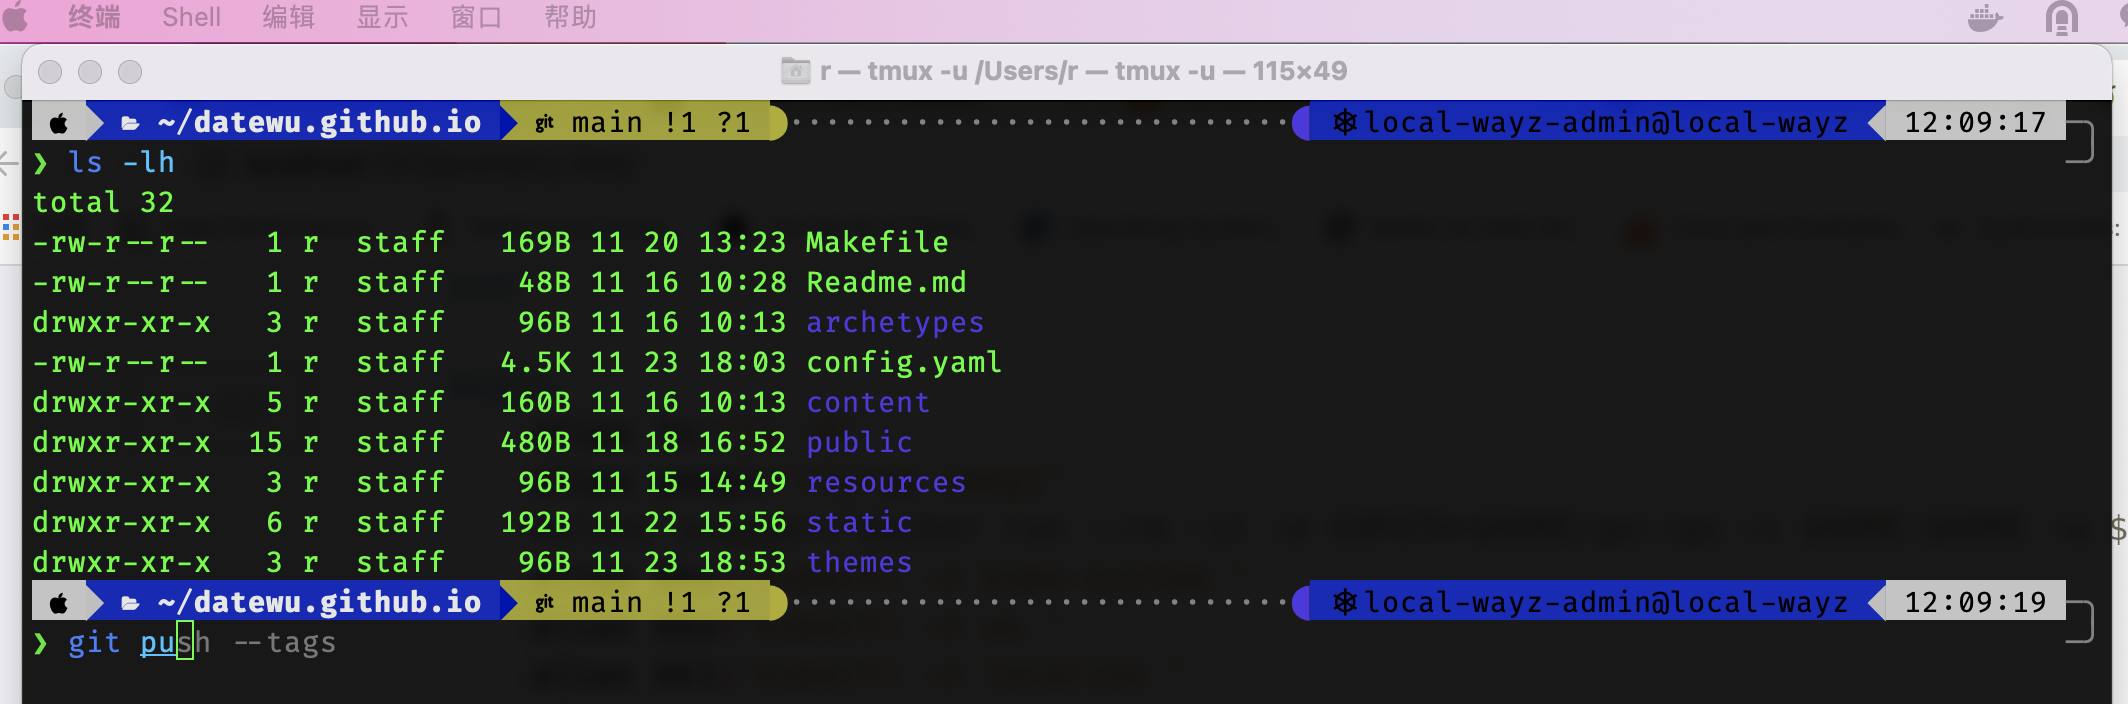Click the folder icon in window title
This screenshot has height=704, width=2128.
pyautogui.click(x=795, y=71)
